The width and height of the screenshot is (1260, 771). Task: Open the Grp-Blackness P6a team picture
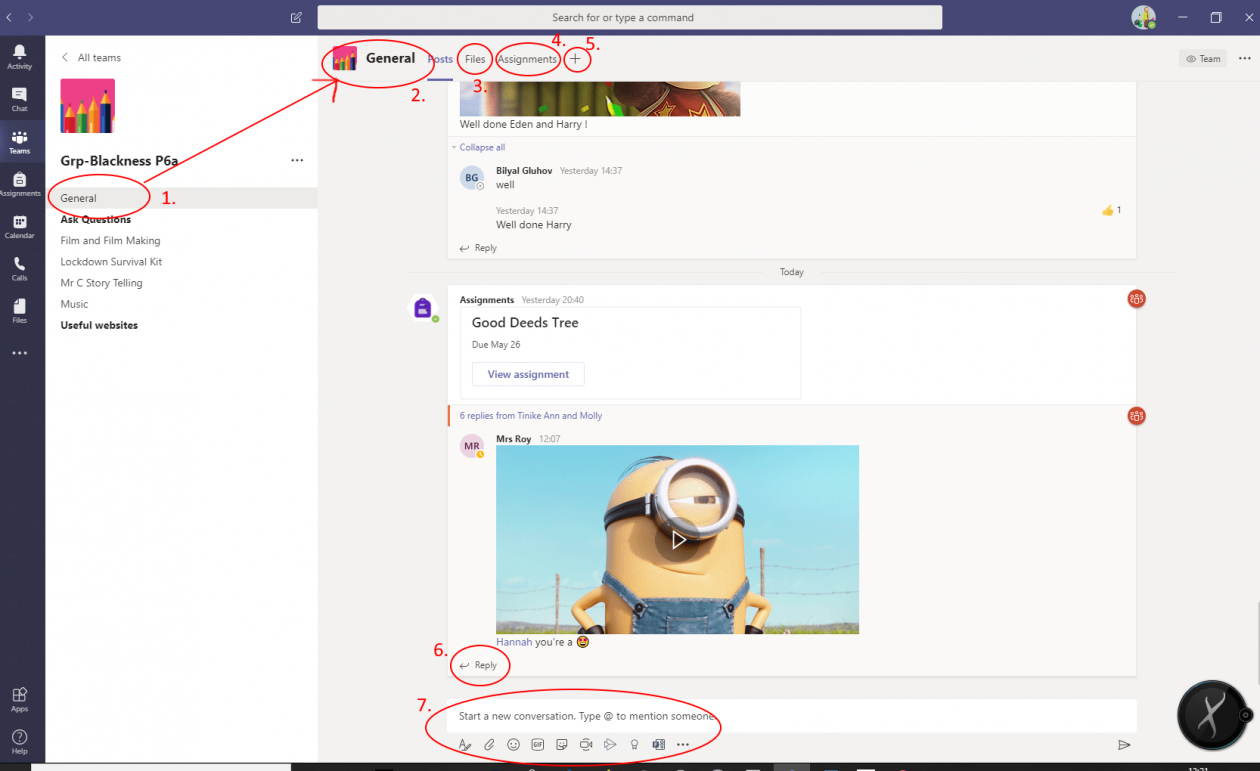pyautogui.click(x=88, y=106)
